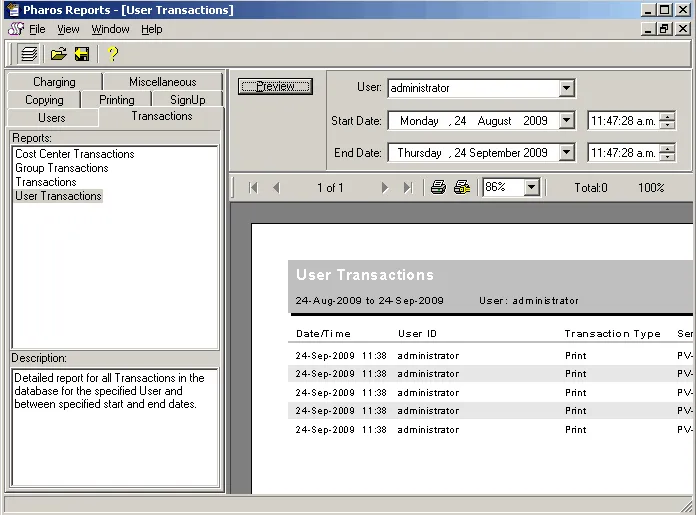696x515 pixels.
Task: Open the File menu
Action: (37, 29)
